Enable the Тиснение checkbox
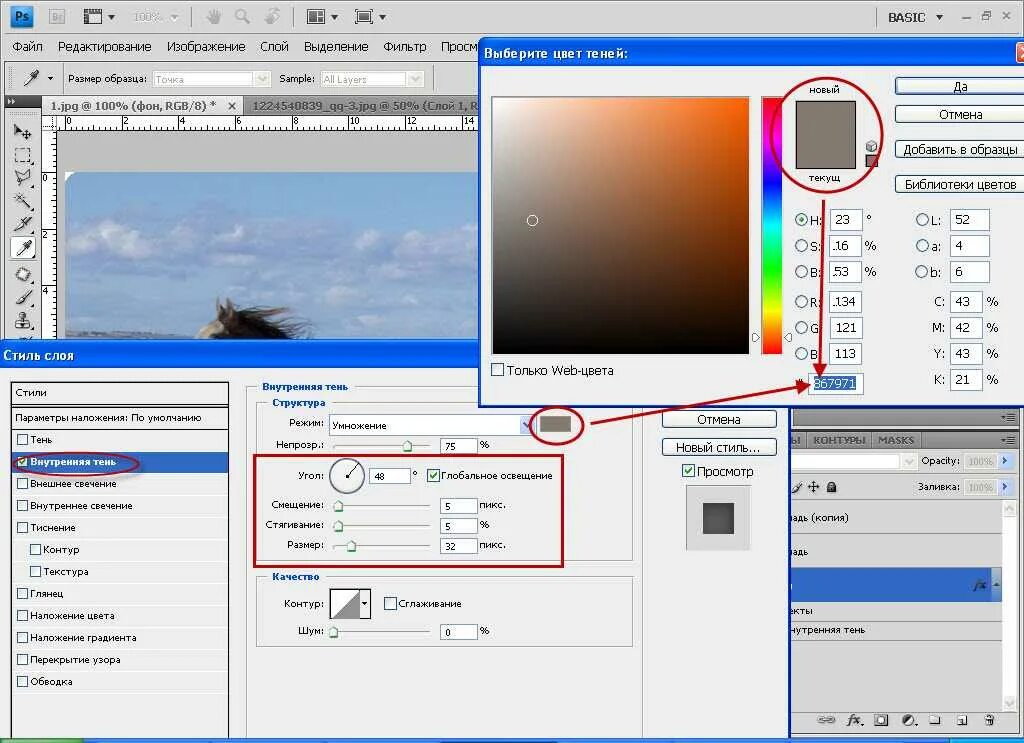Viewport: 1024px width, 743px height. 23,528
